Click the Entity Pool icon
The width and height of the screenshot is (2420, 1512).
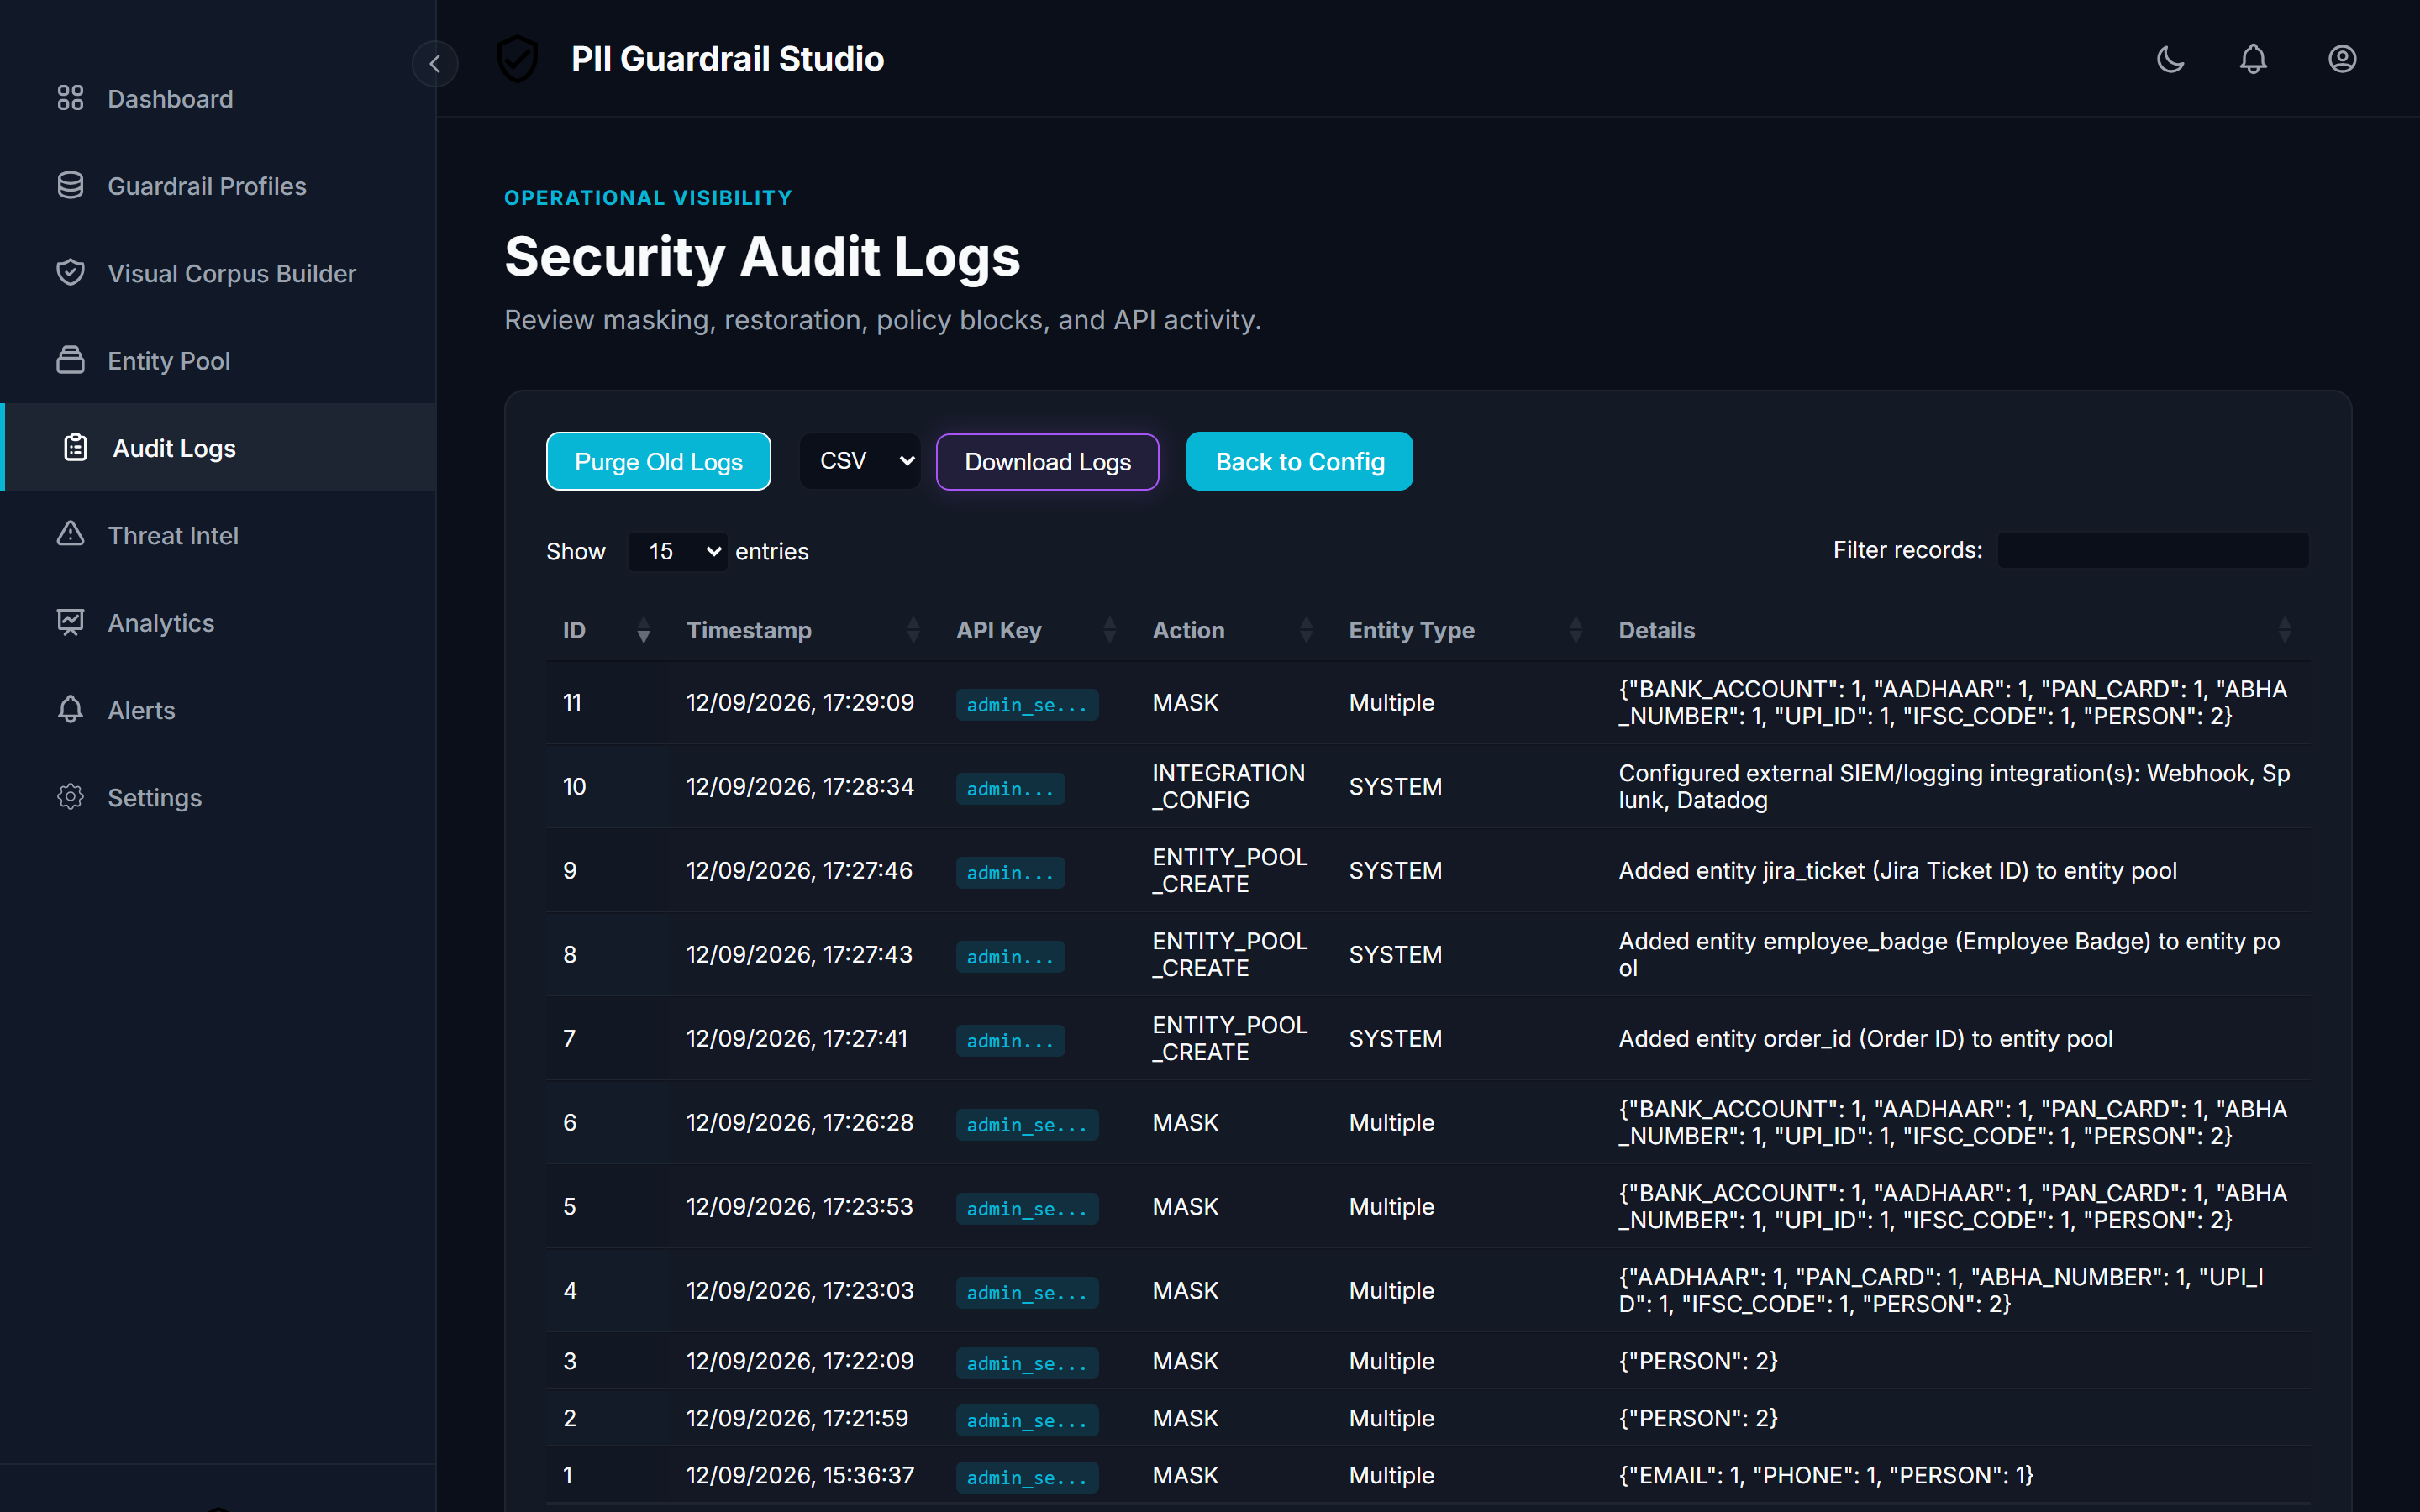click(70, 360)
